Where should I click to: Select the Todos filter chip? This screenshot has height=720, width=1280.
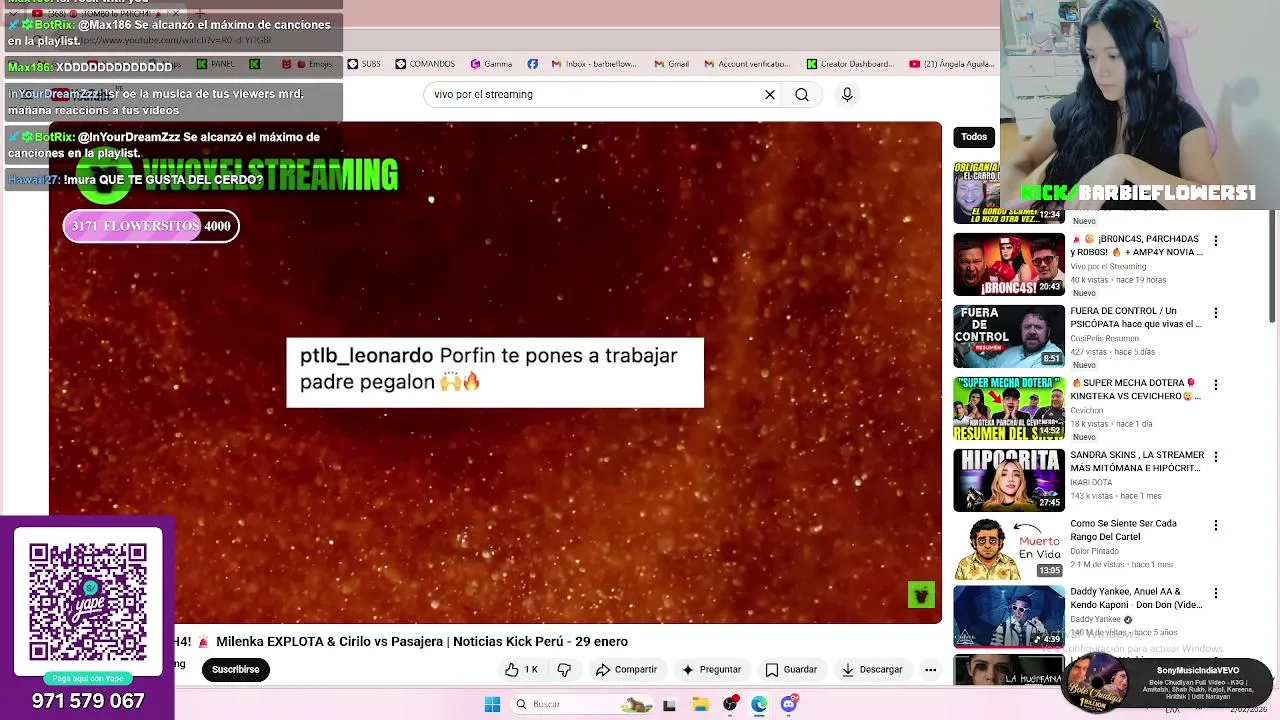(974, 137)
